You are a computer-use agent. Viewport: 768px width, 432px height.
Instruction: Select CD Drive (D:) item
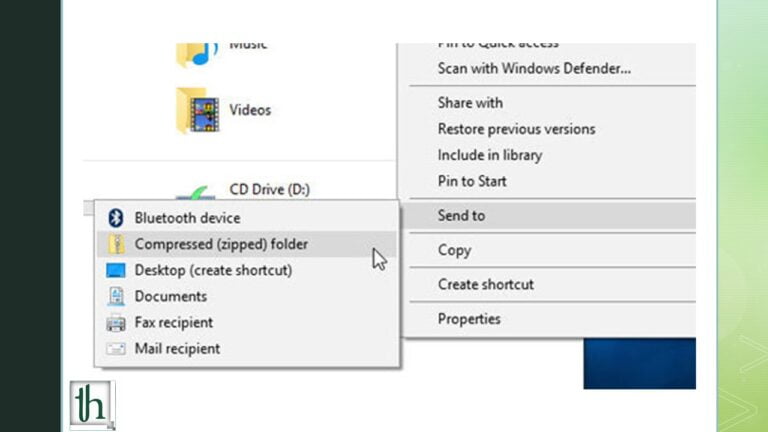271,189
